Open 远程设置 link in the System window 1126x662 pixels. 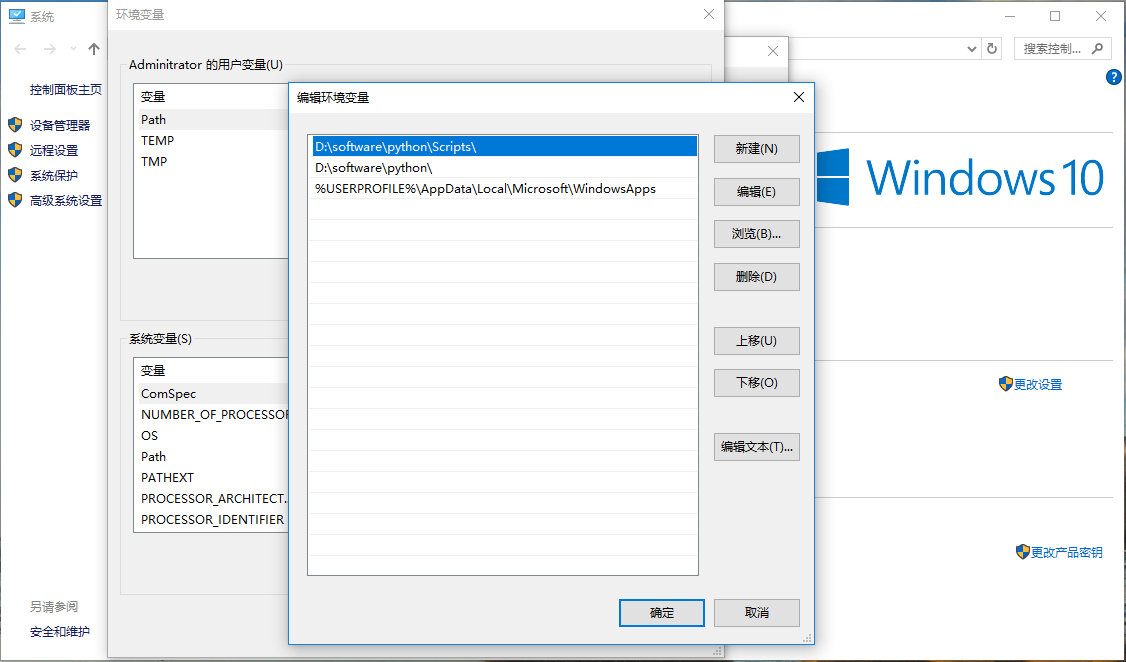(x=54, y=151)
